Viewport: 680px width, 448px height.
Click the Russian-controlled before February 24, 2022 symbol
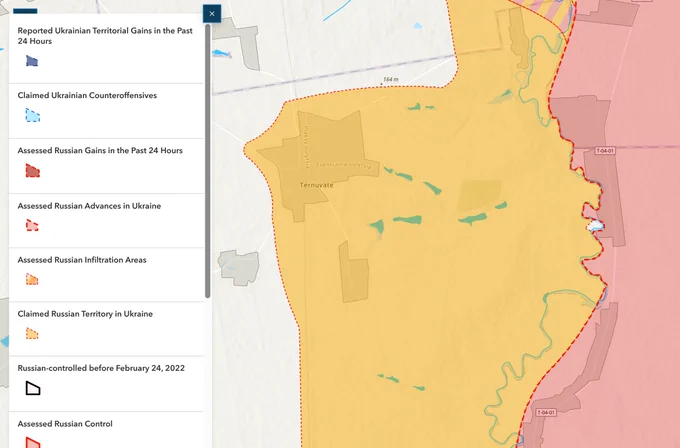click(33, 388)
